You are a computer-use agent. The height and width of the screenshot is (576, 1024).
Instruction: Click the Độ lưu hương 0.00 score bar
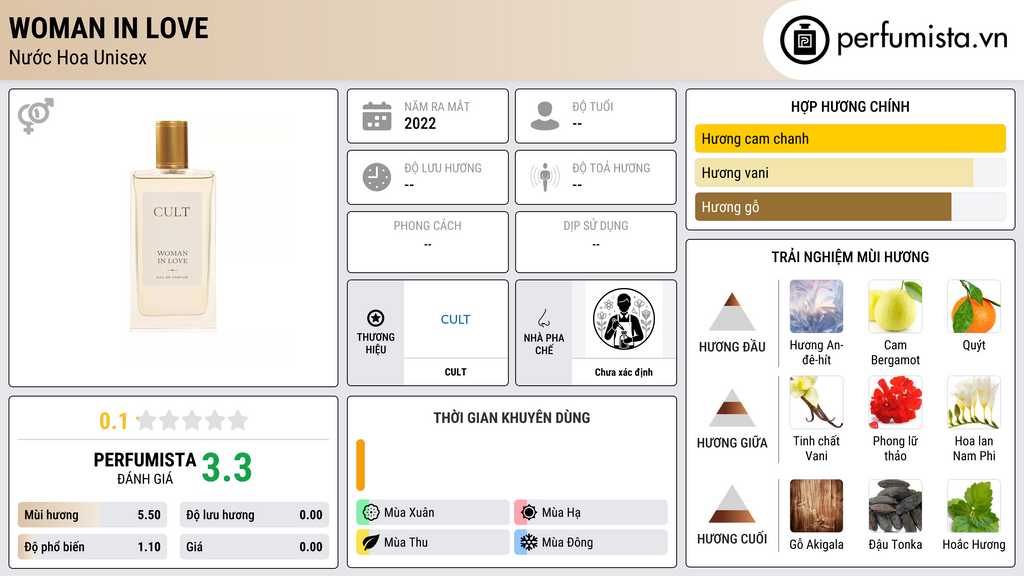(254, 515)
